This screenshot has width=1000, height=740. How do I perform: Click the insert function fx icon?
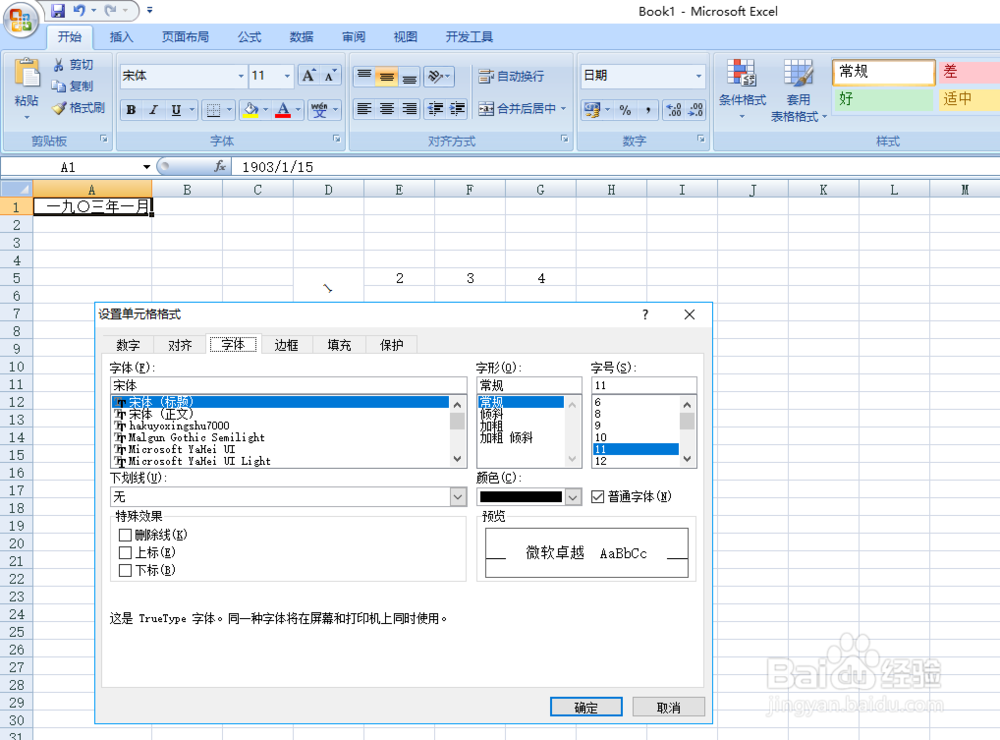tap(220, 166)
